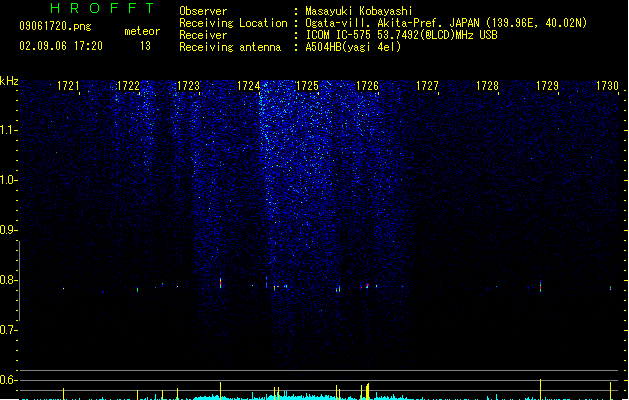Click the 1722 time marker
Viewport: 629px width, 400px height.
128,86
